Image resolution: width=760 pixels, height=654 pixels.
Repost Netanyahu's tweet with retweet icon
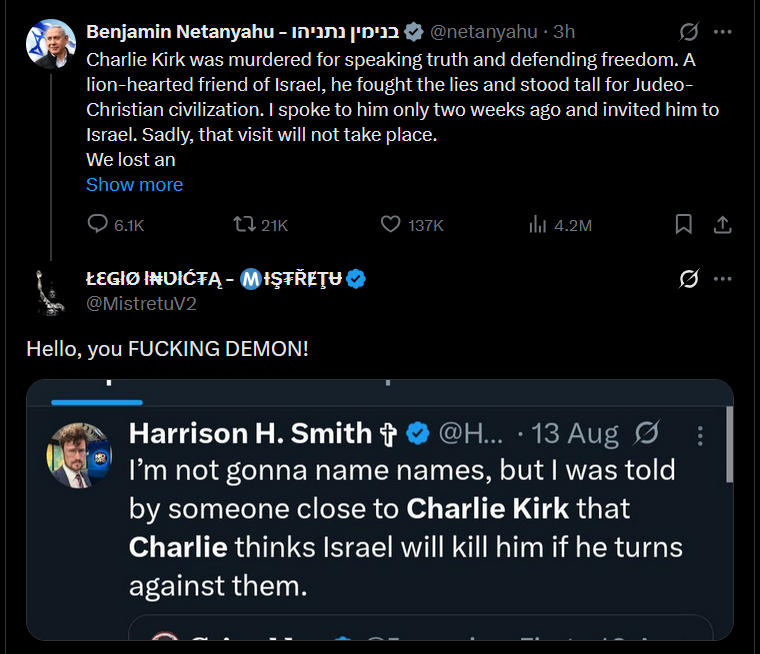pos(242,225)
